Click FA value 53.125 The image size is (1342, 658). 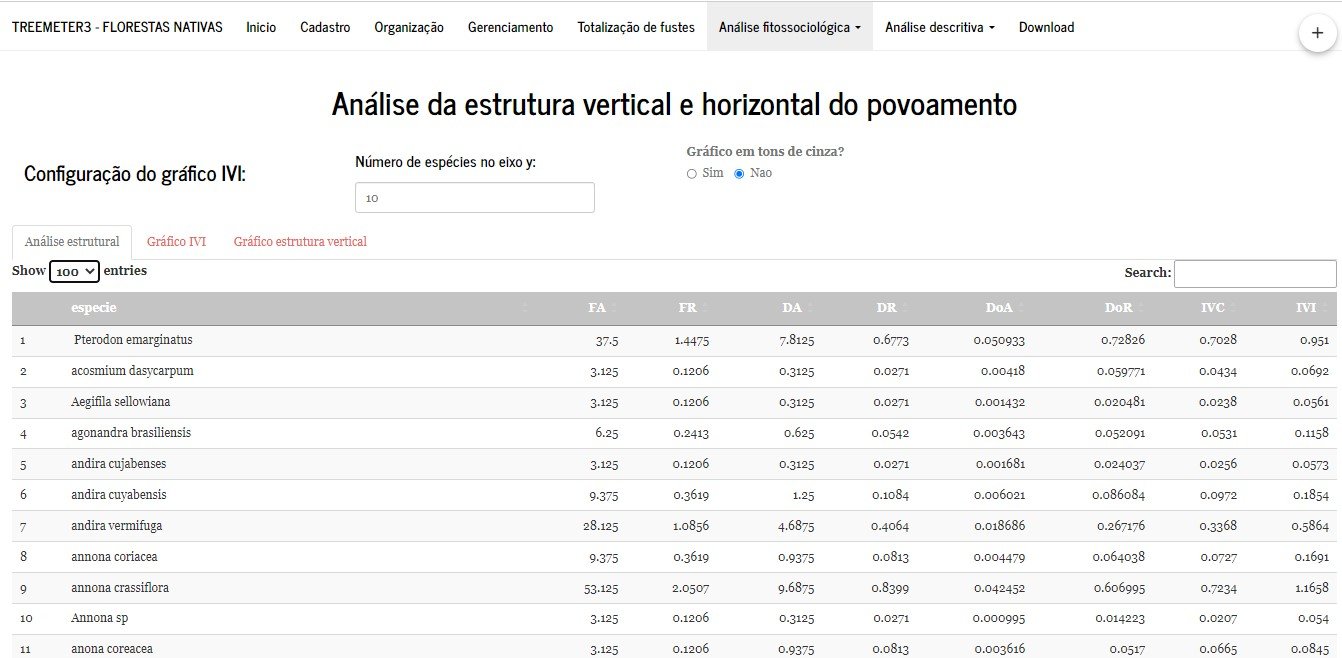pos(601,588)
